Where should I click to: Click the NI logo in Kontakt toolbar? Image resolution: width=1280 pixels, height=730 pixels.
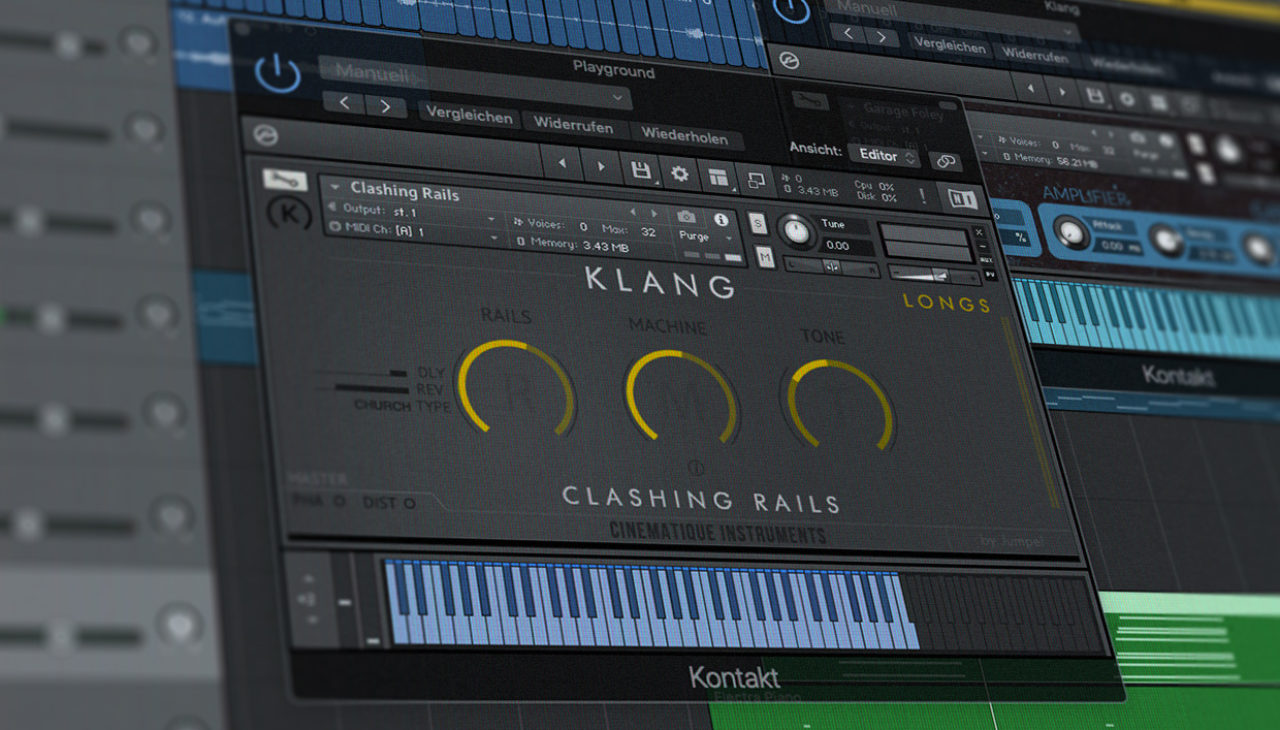(x=962, y=198)
